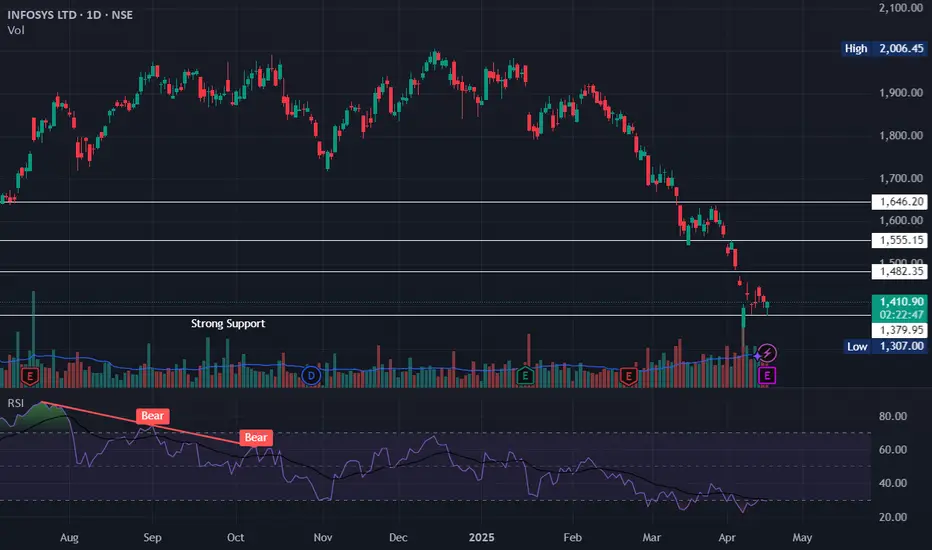Click the 1,379.95 support line price label
The width and height of the screenshot is (932, 550).
900,330
